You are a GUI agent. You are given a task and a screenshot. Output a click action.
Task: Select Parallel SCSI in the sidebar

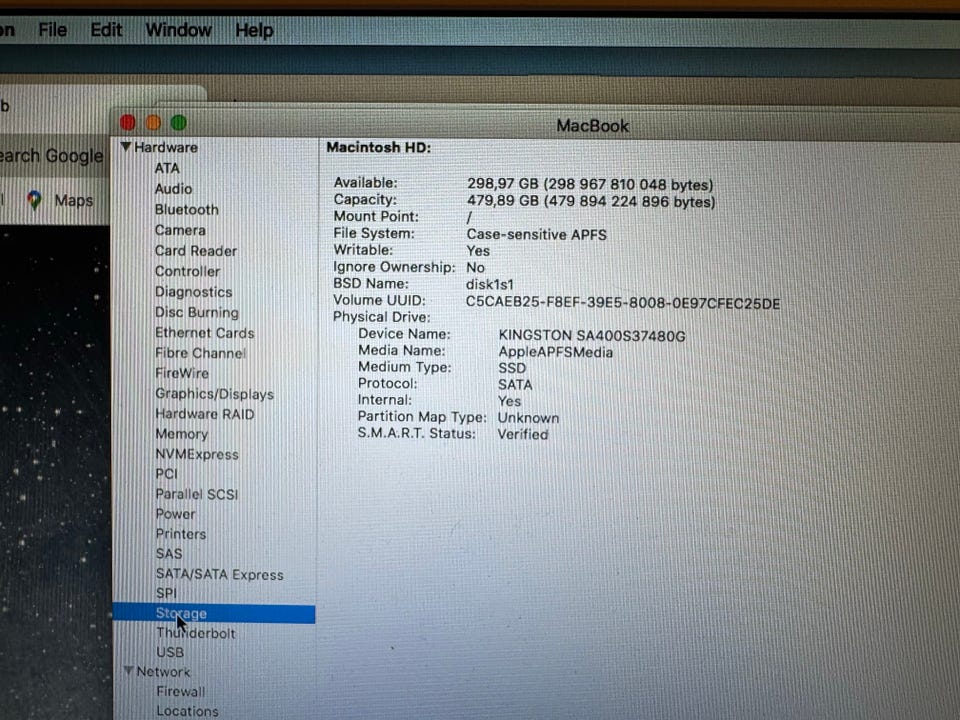(197, 494)
